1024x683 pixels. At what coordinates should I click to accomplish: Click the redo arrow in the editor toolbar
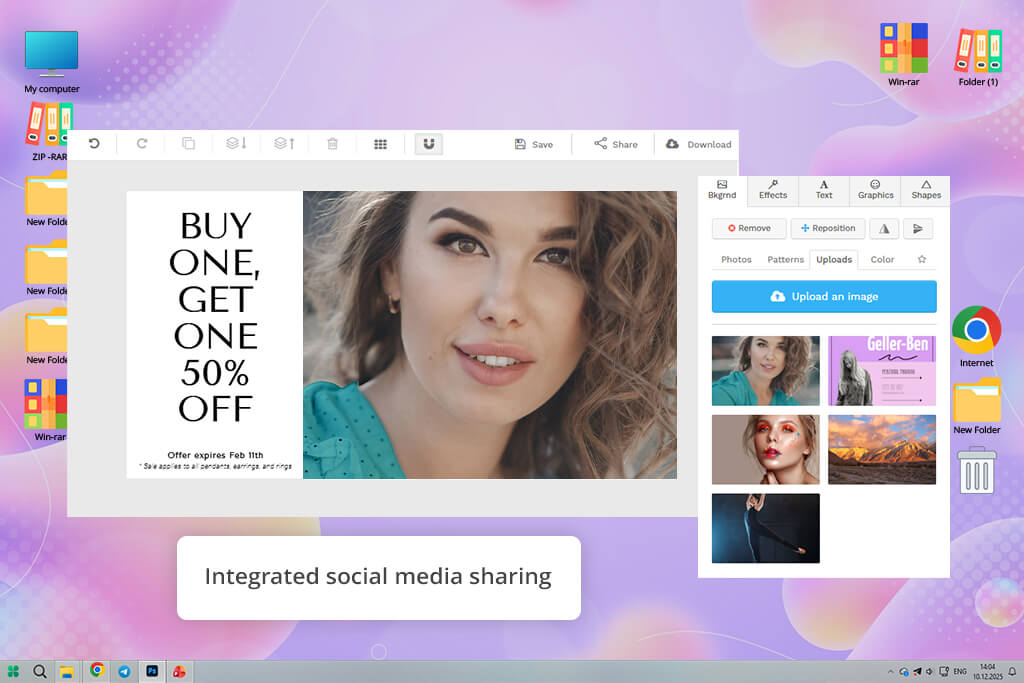tap(142, 144)
